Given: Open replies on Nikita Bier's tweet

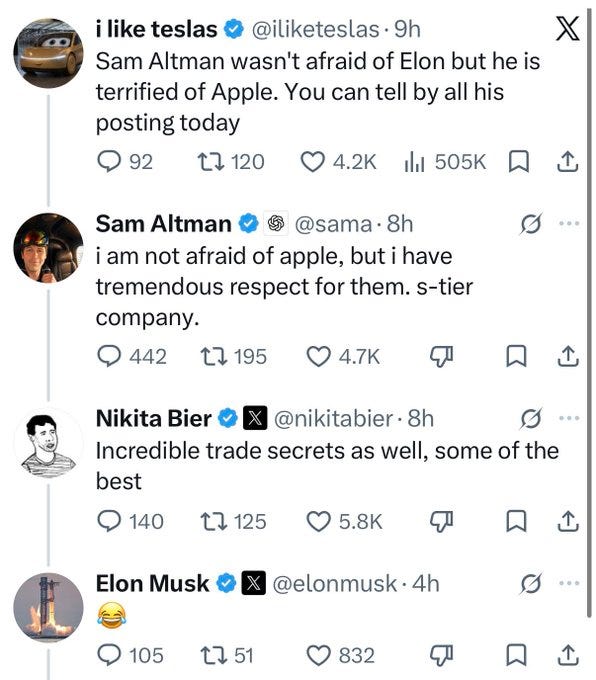Looking at the screenshot, I should [109, 521].
